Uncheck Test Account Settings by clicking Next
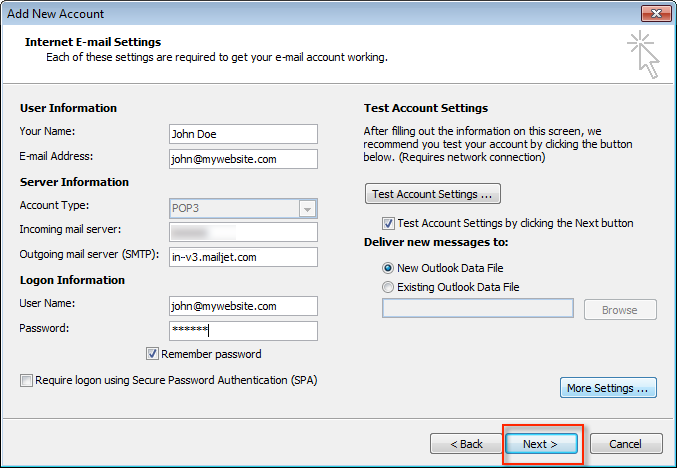This screenshot has width=677, height=468. [x=388, y=223]
